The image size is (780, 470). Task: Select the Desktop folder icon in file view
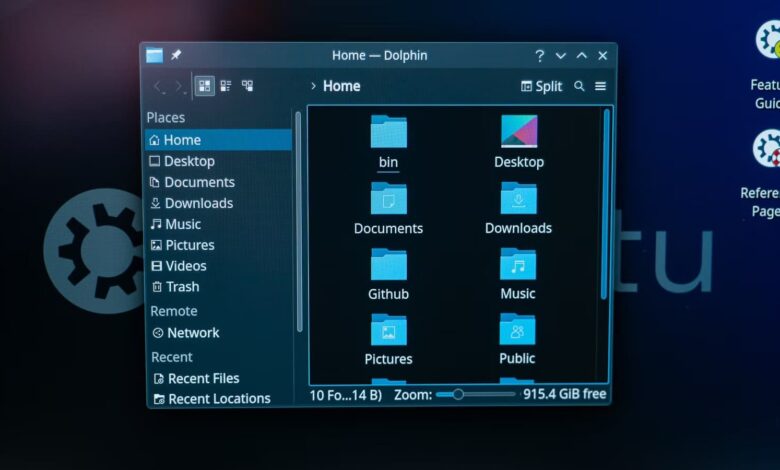pyautogui.click(x=519, y=131)
